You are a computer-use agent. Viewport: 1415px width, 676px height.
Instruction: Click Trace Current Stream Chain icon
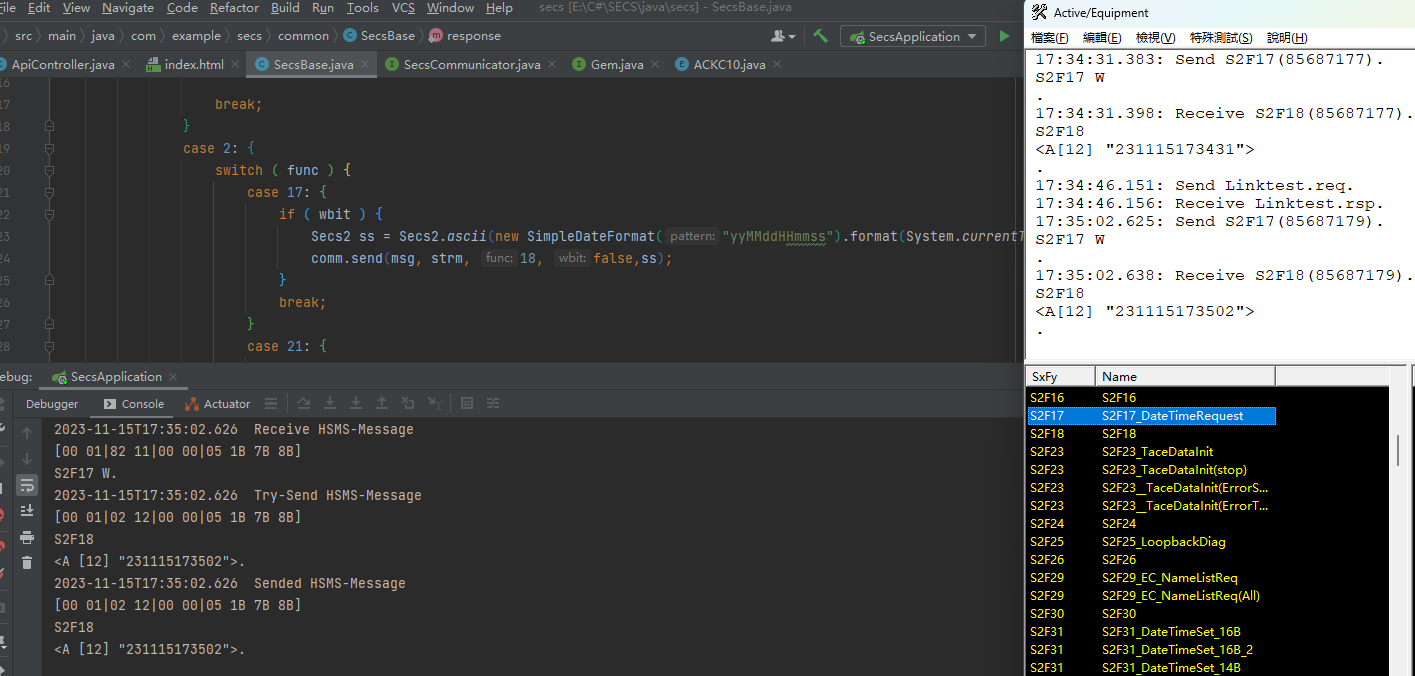point(493,404)
